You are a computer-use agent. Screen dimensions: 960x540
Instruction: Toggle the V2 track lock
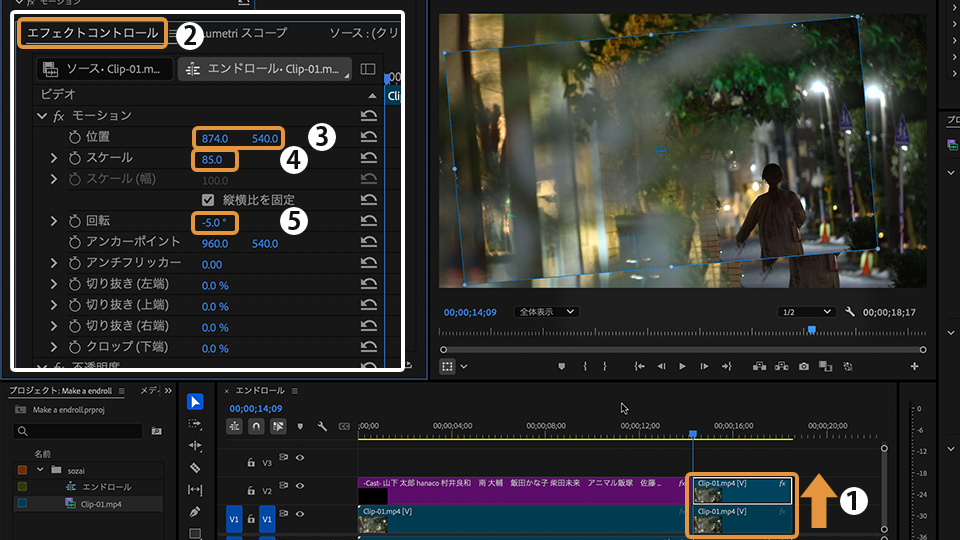(x=251, y=490)
